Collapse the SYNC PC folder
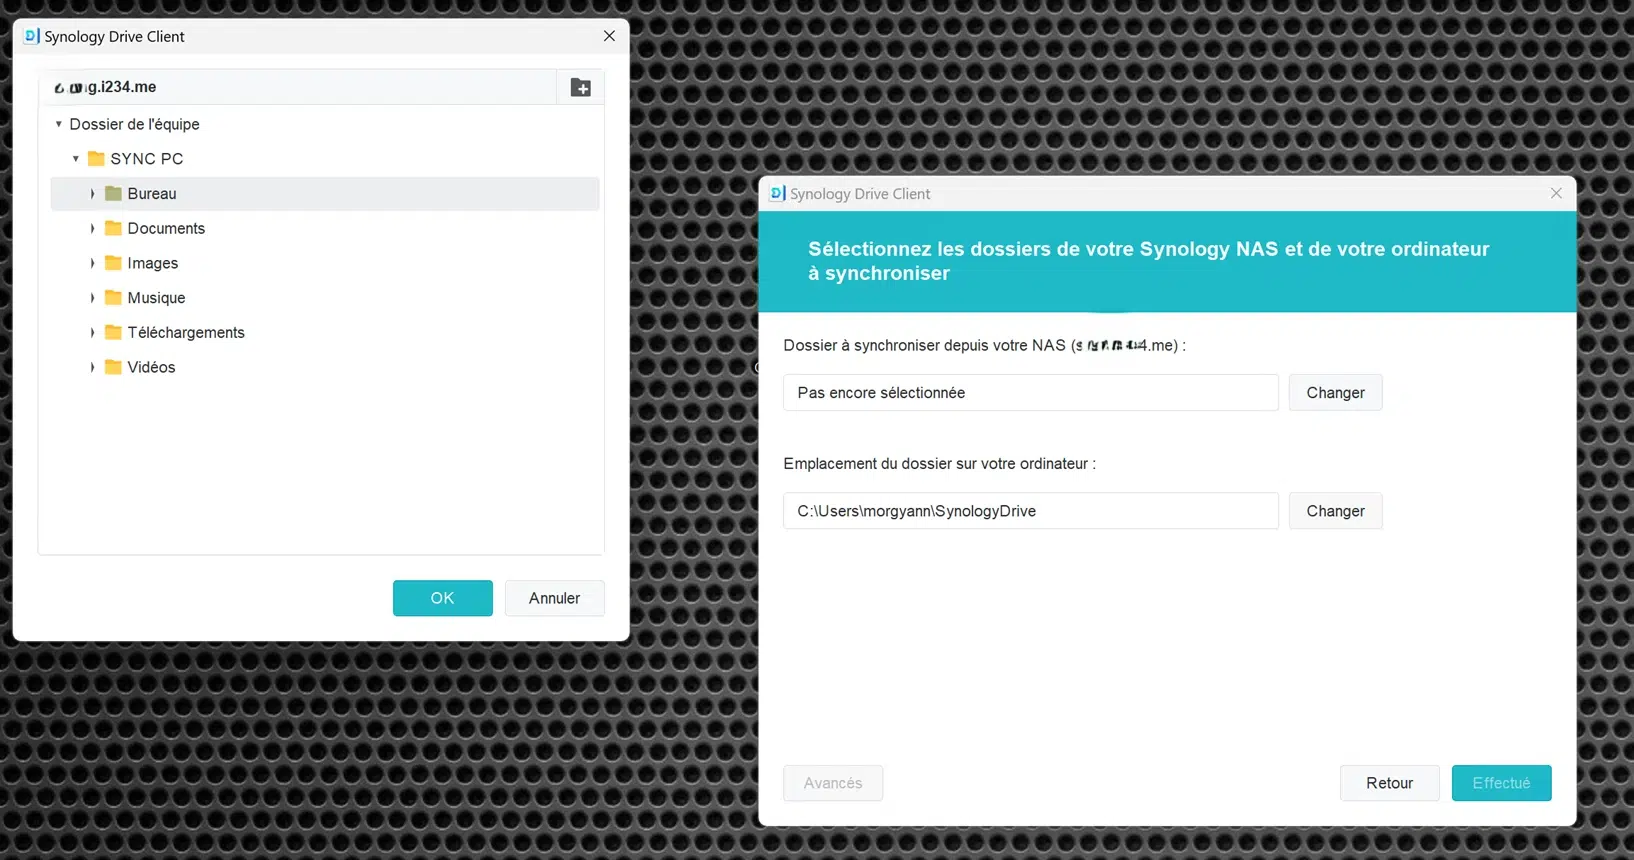Image resolution: width=1634 pixels, height=860 pixels. pos(75,159)
